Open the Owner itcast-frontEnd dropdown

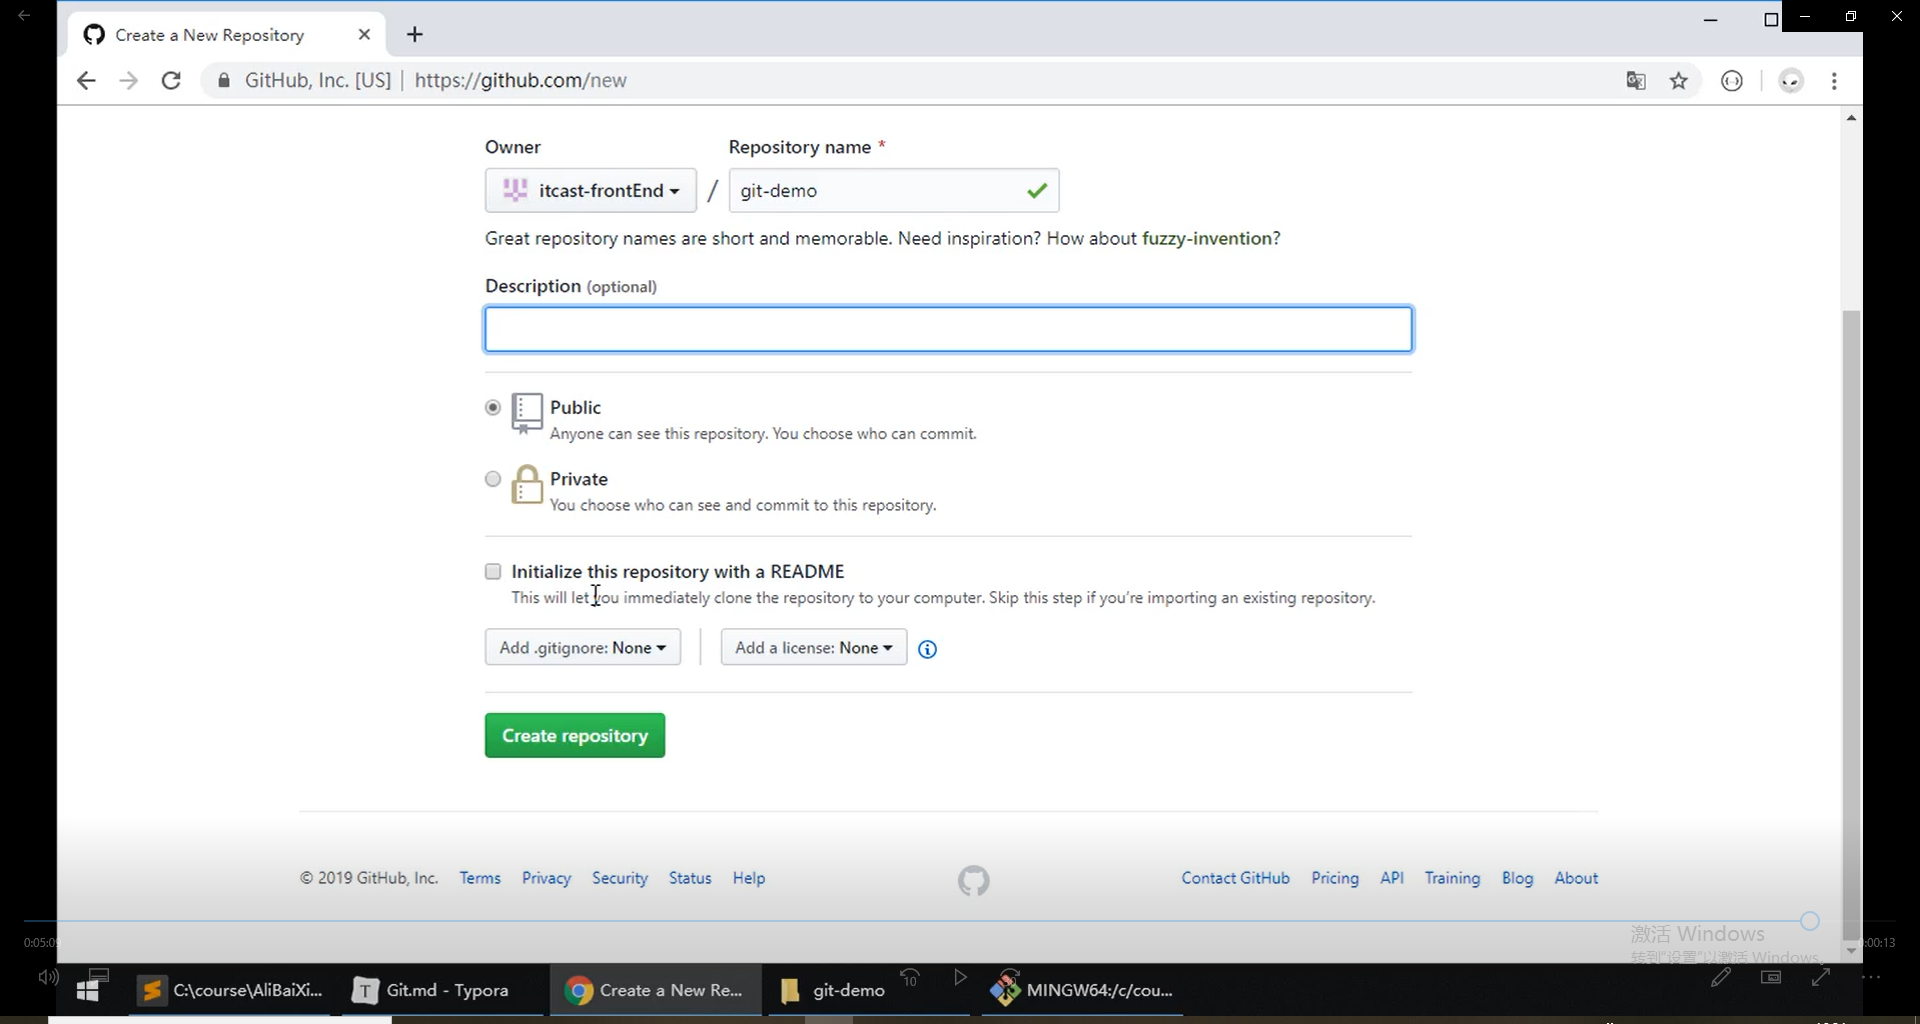591,190
